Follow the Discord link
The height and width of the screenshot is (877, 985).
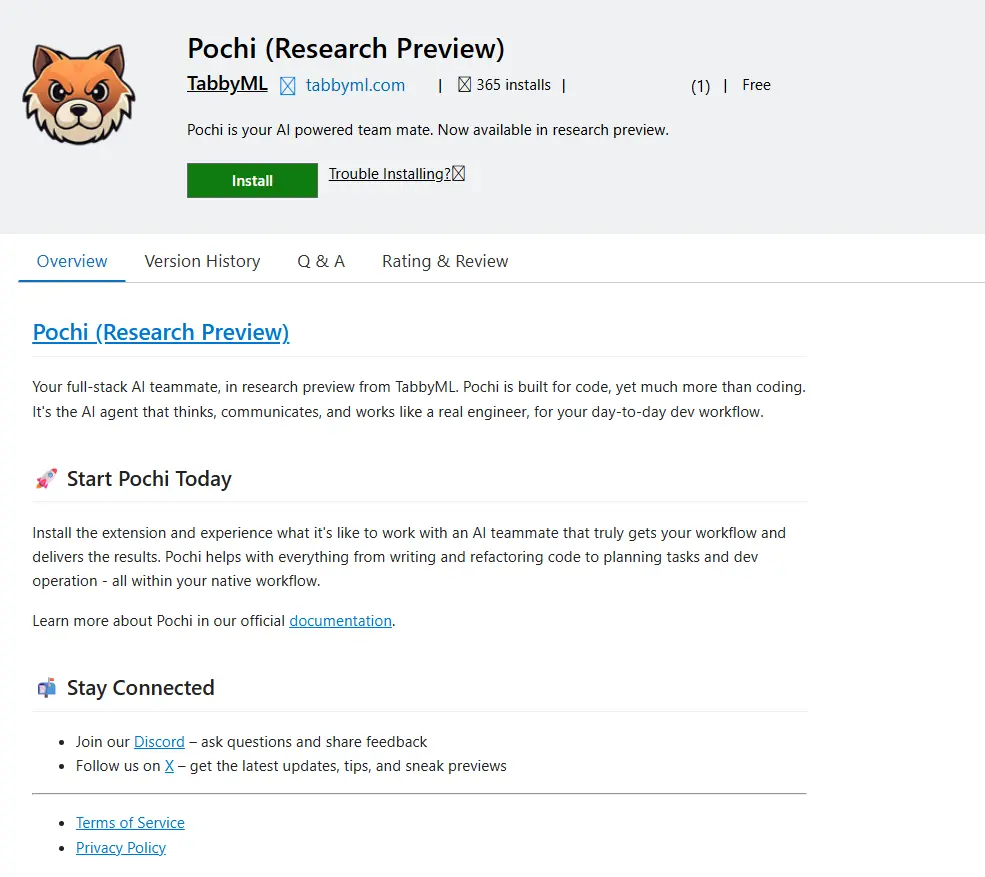tap(159, 742)
